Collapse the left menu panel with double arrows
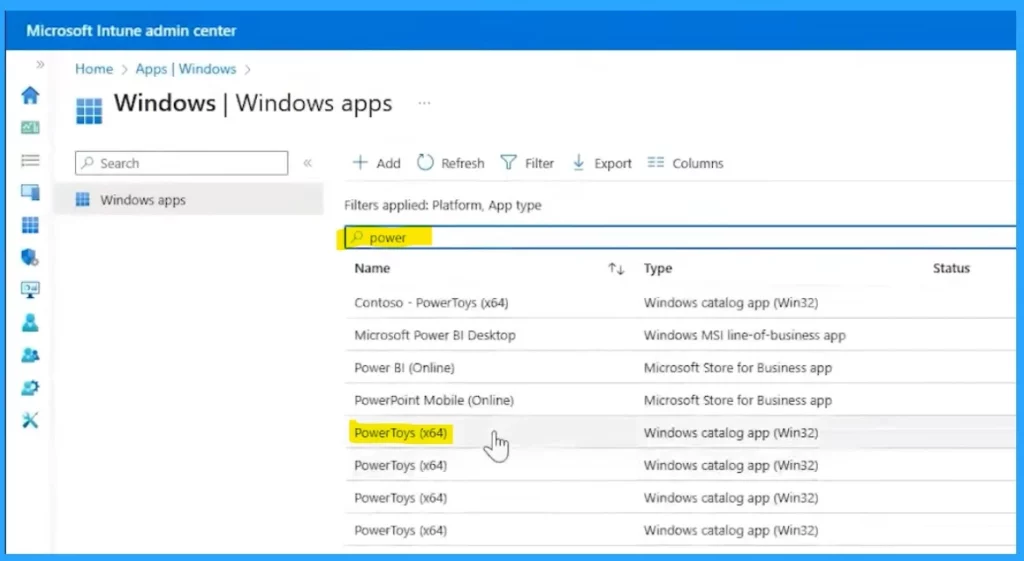 (x=308, y=163)
